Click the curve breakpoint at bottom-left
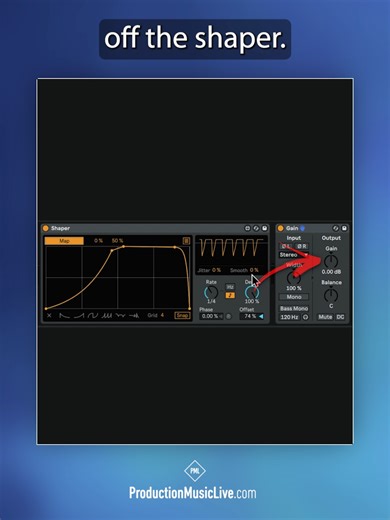This screenshot has height=520, width=390. coord(46,309)
